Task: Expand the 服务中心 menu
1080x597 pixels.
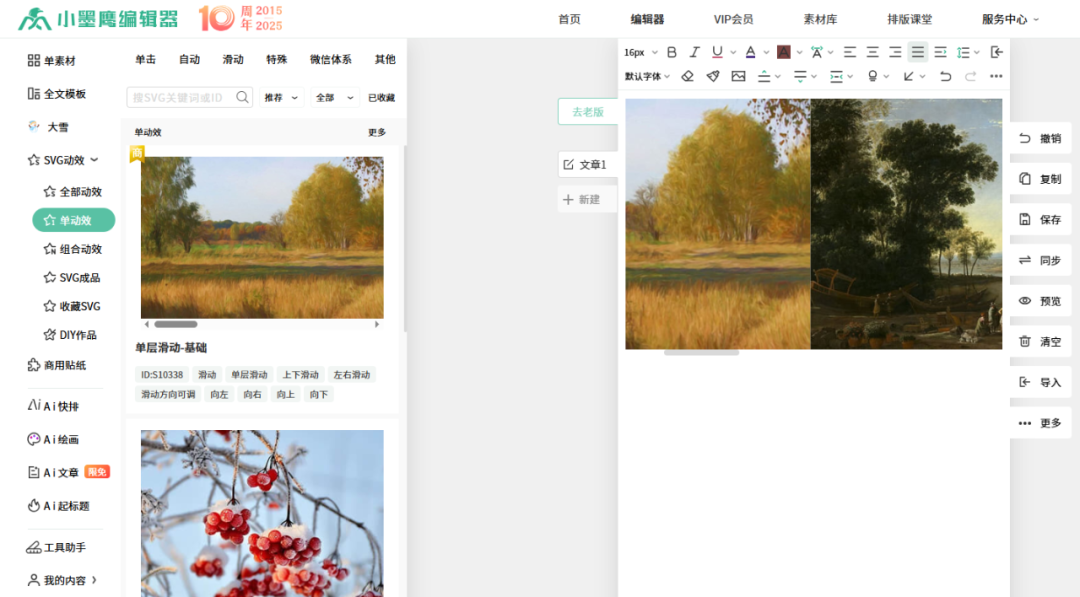Action: pyautogui.click(x=1010, y=19)
